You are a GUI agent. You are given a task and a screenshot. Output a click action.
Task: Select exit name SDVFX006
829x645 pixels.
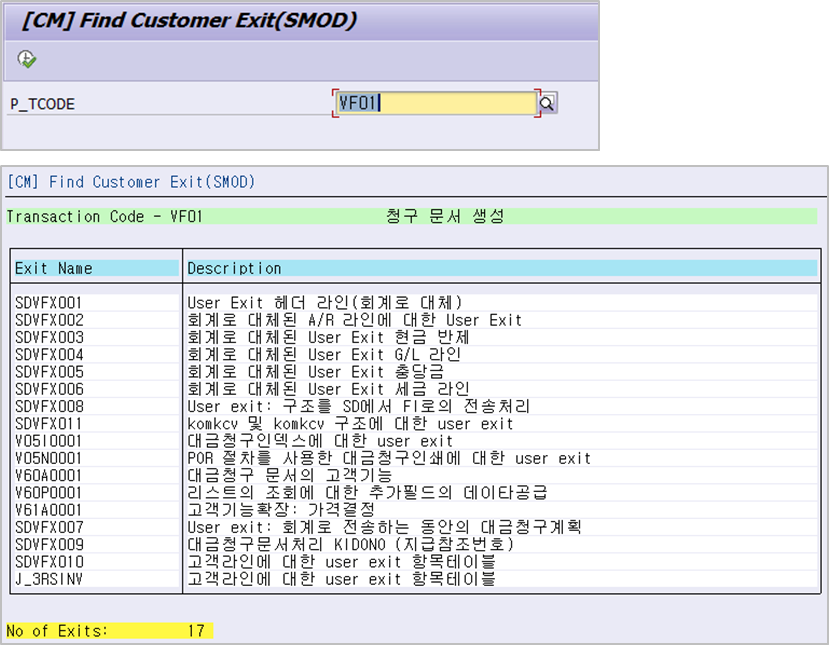point(49,389)
